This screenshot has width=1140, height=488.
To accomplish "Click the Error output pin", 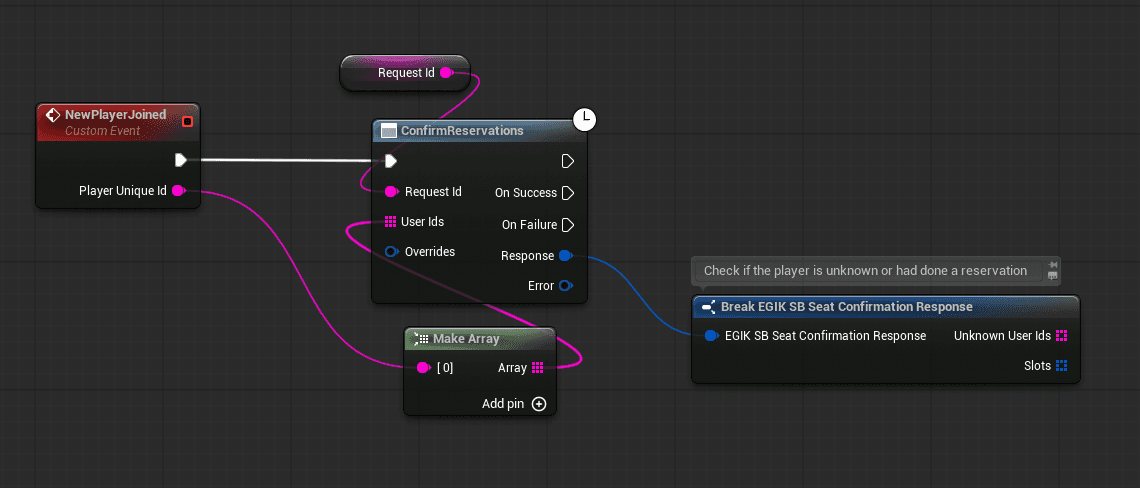I will (x=565, y=286).
